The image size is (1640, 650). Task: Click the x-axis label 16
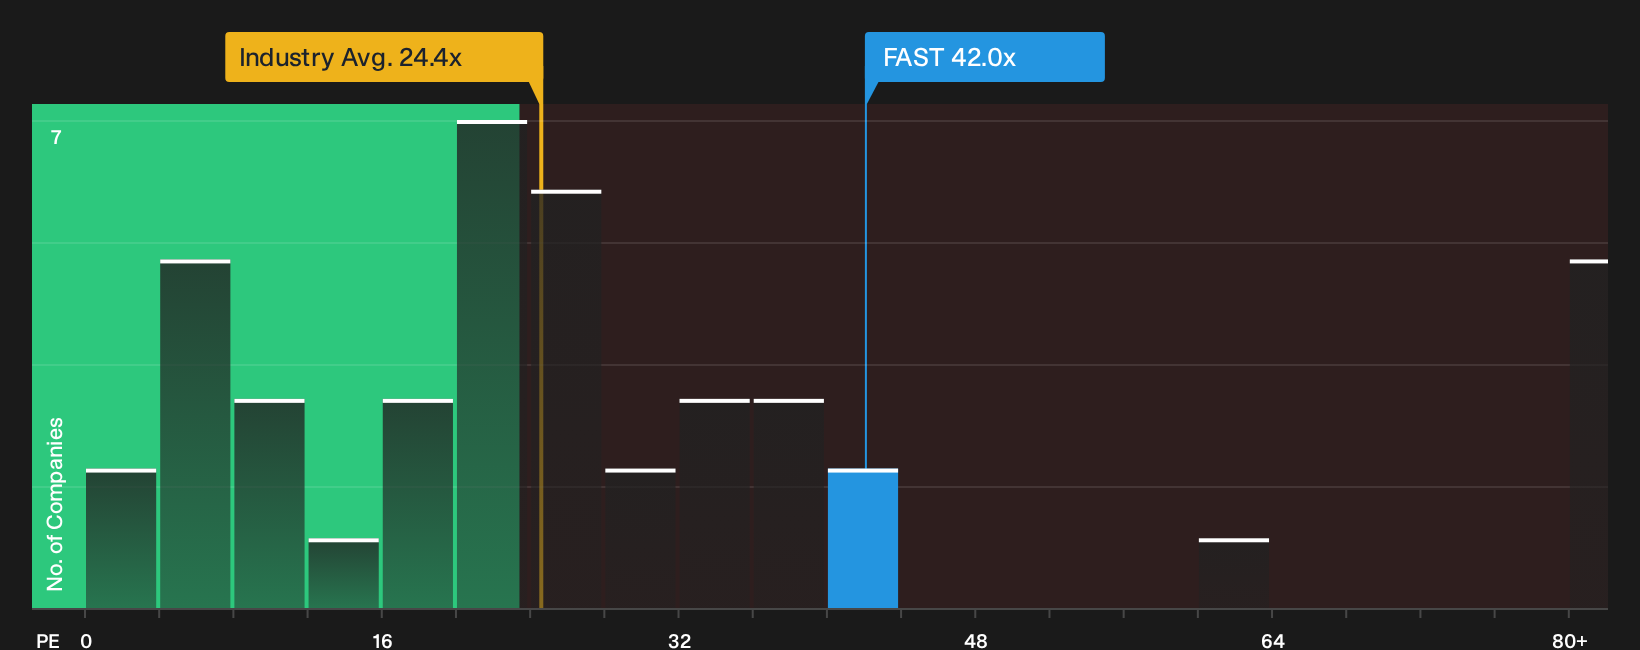tap(382, 640)
